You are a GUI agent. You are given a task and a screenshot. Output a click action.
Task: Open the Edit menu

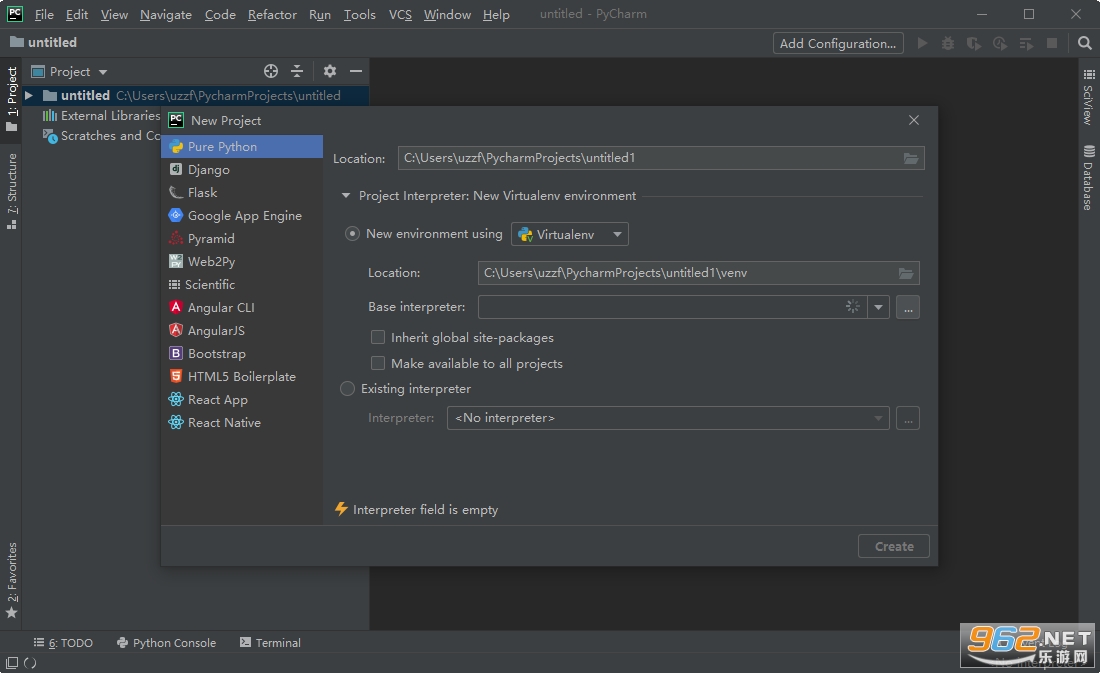[76, 14]
